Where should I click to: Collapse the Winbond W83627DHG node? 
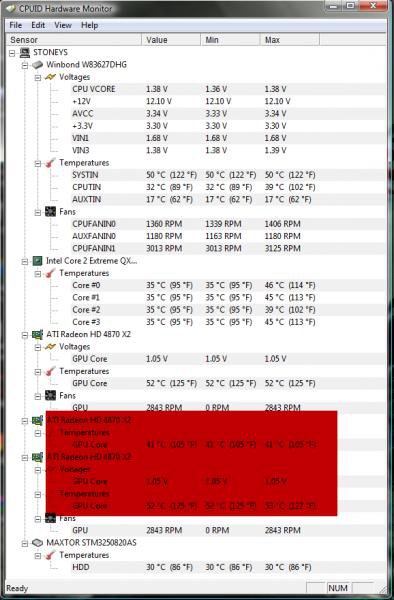(x=25, y=65)
